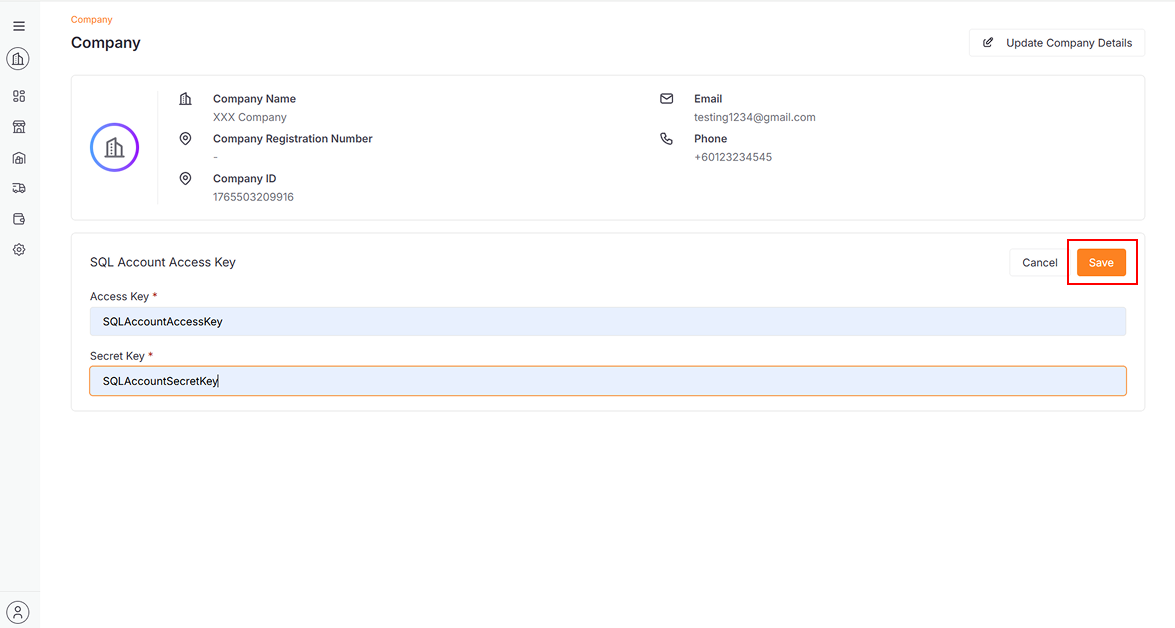Open the warehouse icon in the sidebar
1175x628 pixels.
(19, 158)
